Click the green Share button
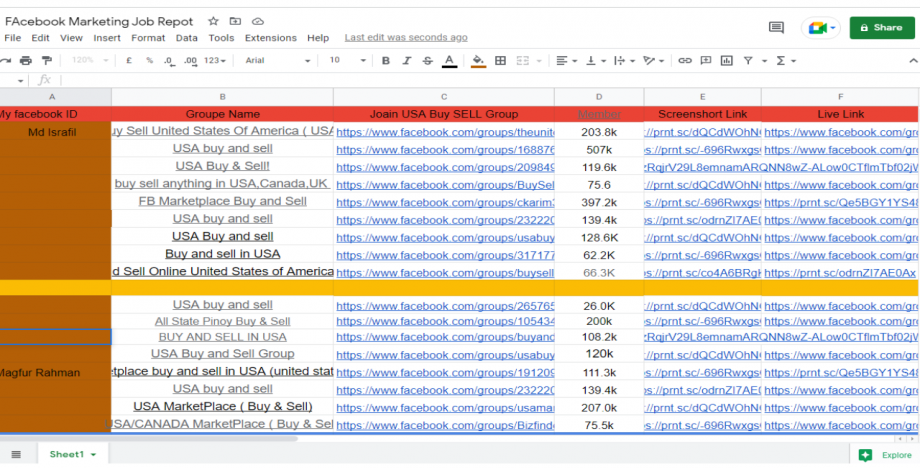Screen dimensions: 920x468 [x=881, y=28]
